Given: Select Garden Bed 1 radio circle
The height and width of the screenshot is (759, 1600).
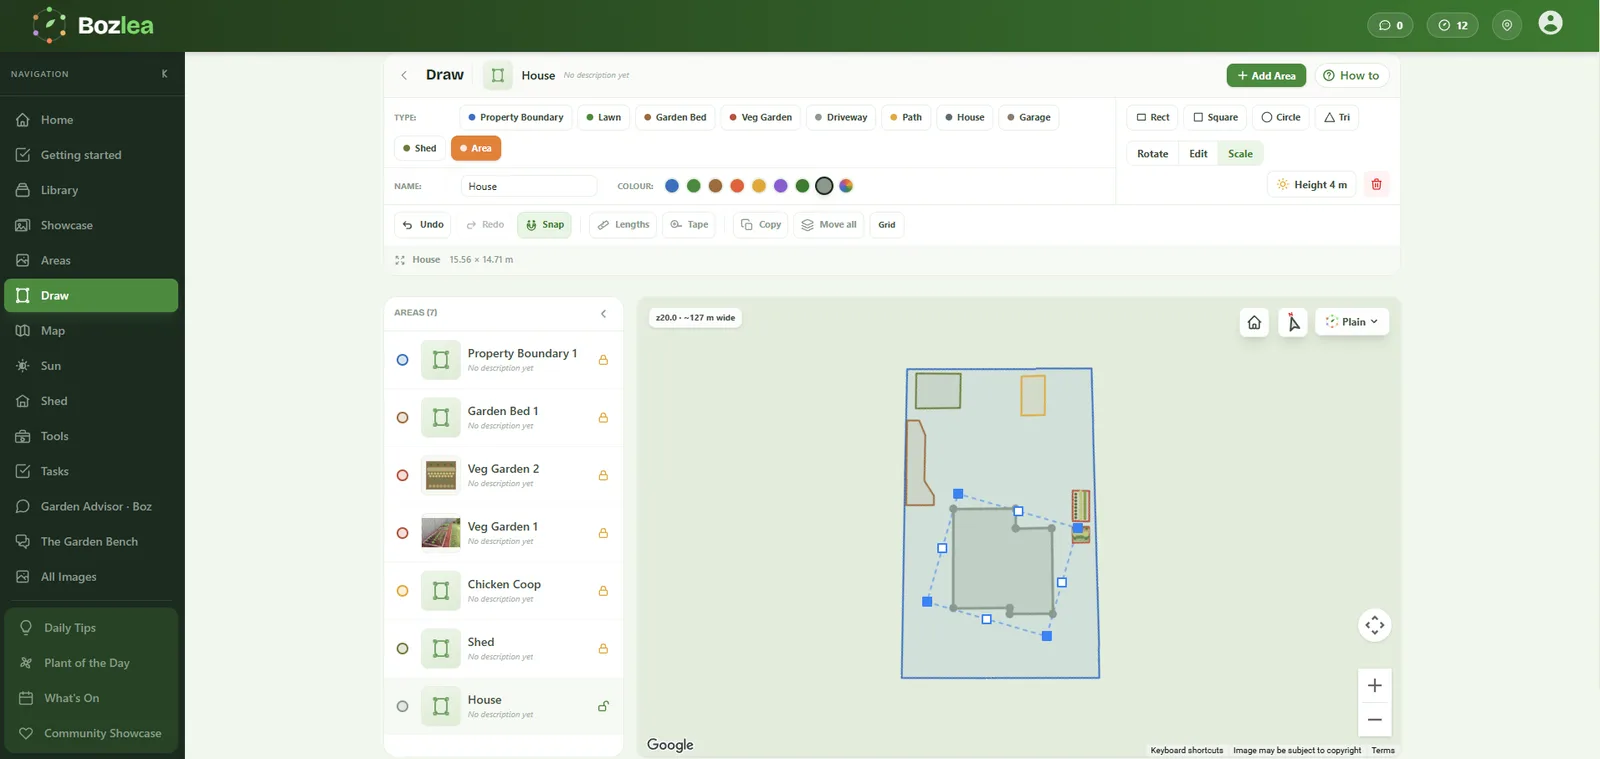Looking at the screenshot, I should click(402, 418).
